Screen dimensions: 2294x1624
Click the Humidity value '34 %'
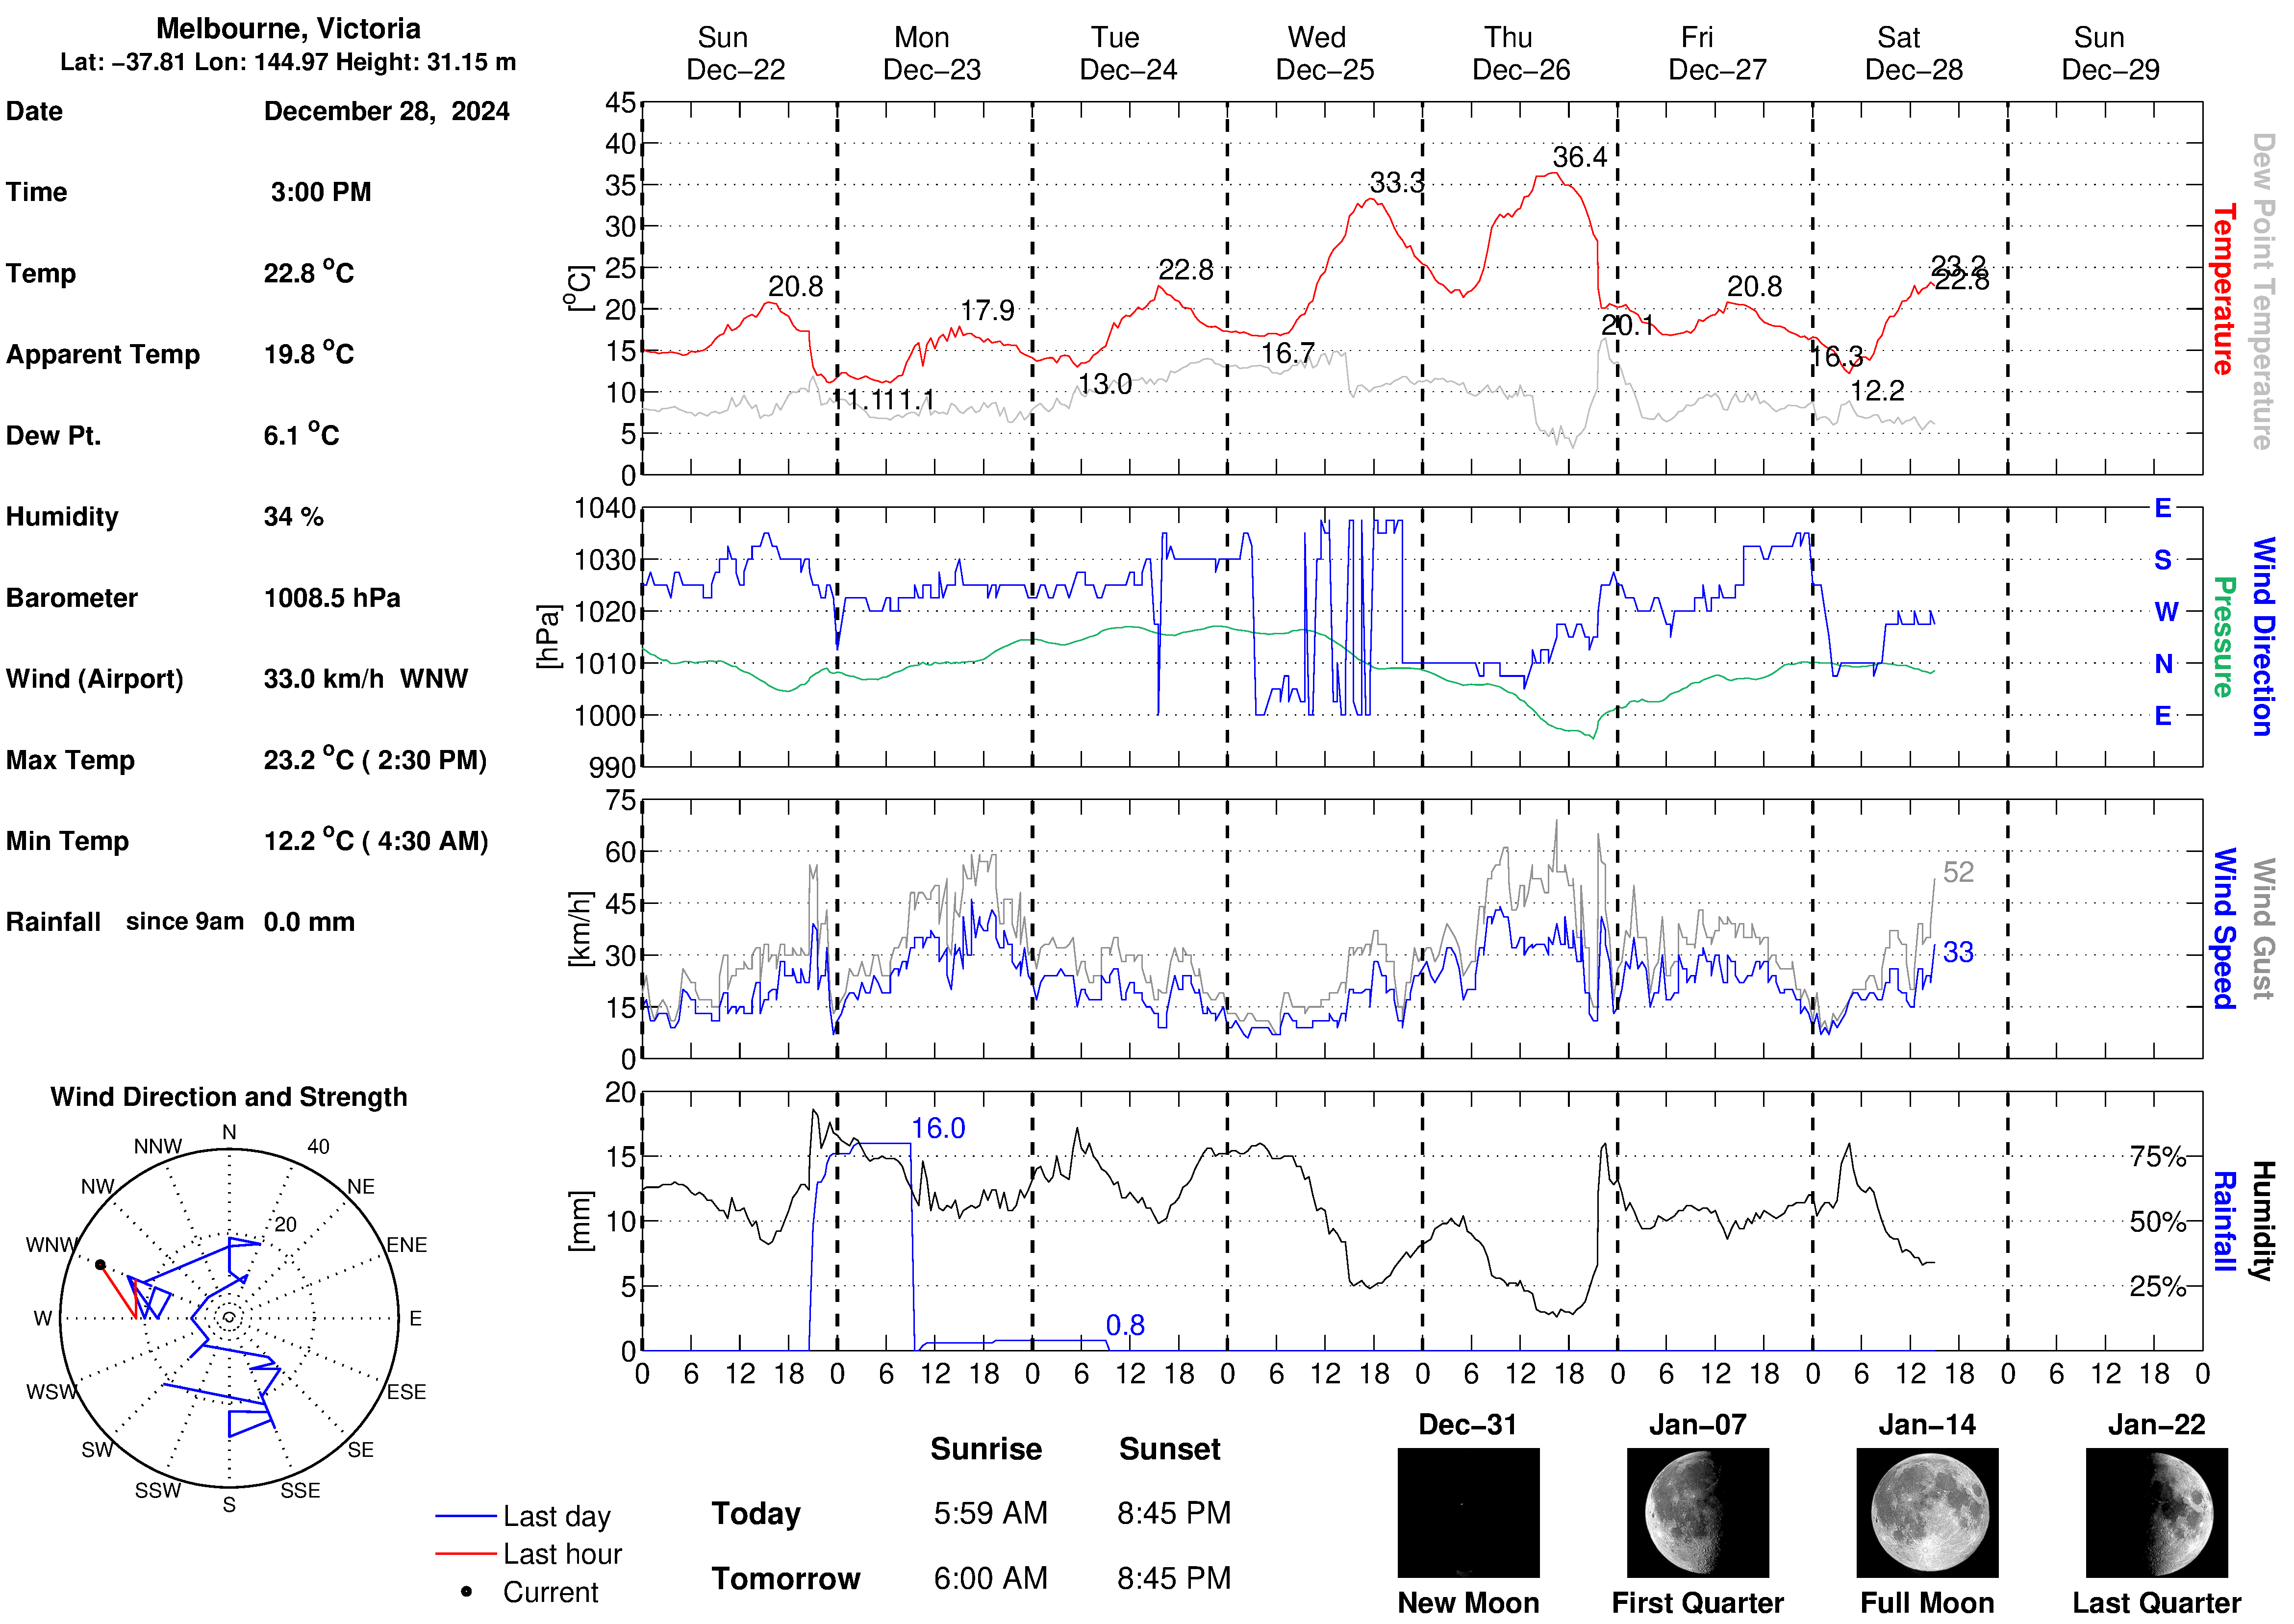293,517
